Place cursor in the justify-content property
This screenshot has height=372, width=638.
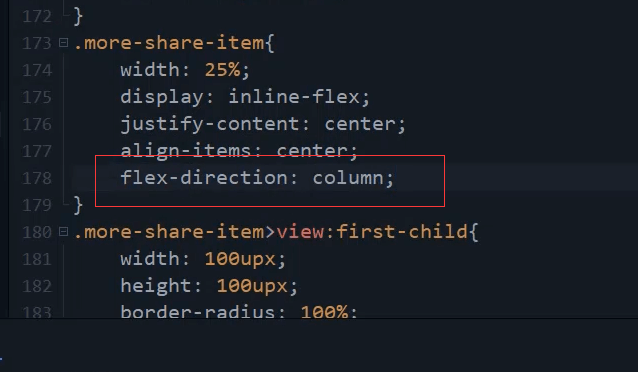[x=210, y=124]
